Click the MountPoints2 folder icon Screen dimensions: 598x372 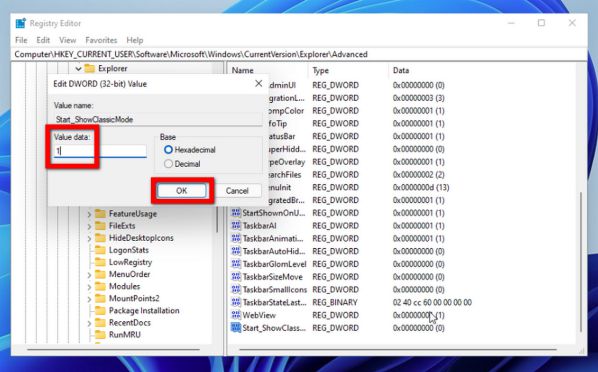pyautogui.click(x=100, y=298)
